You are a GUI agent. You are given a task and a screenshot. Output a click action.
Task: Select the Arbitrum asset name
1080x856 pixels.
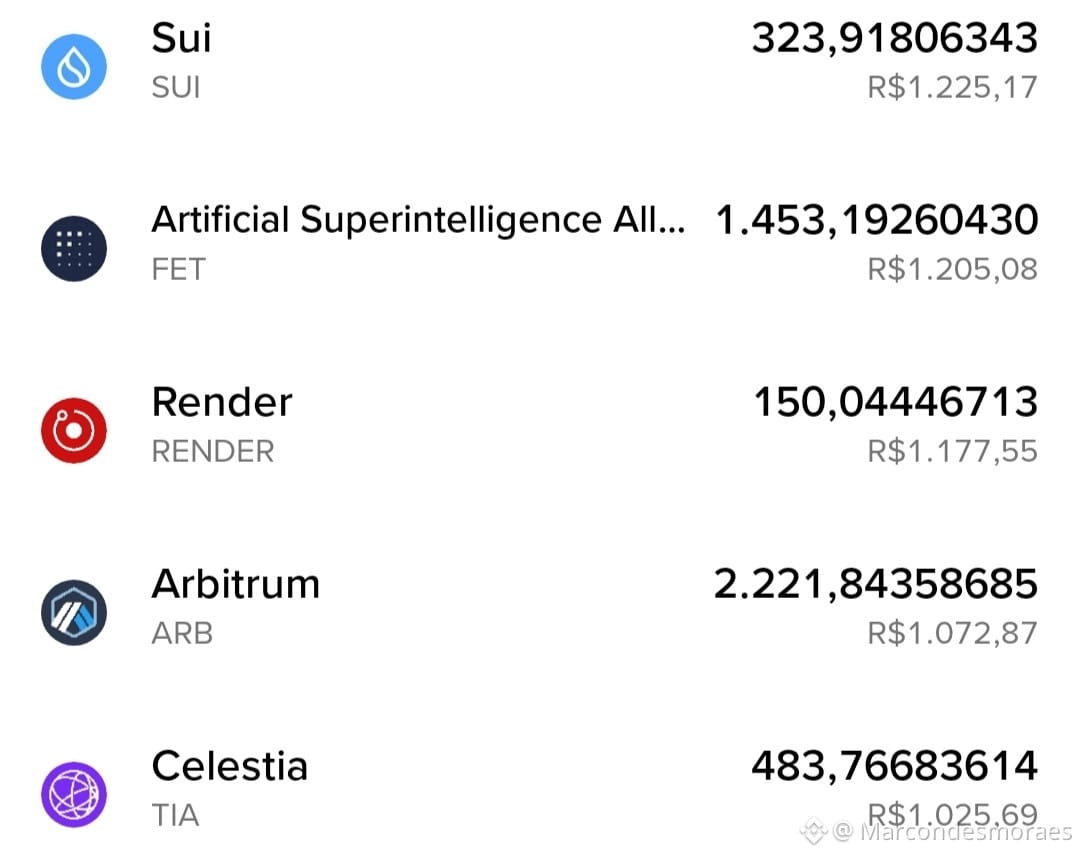[x=236, y=583]
